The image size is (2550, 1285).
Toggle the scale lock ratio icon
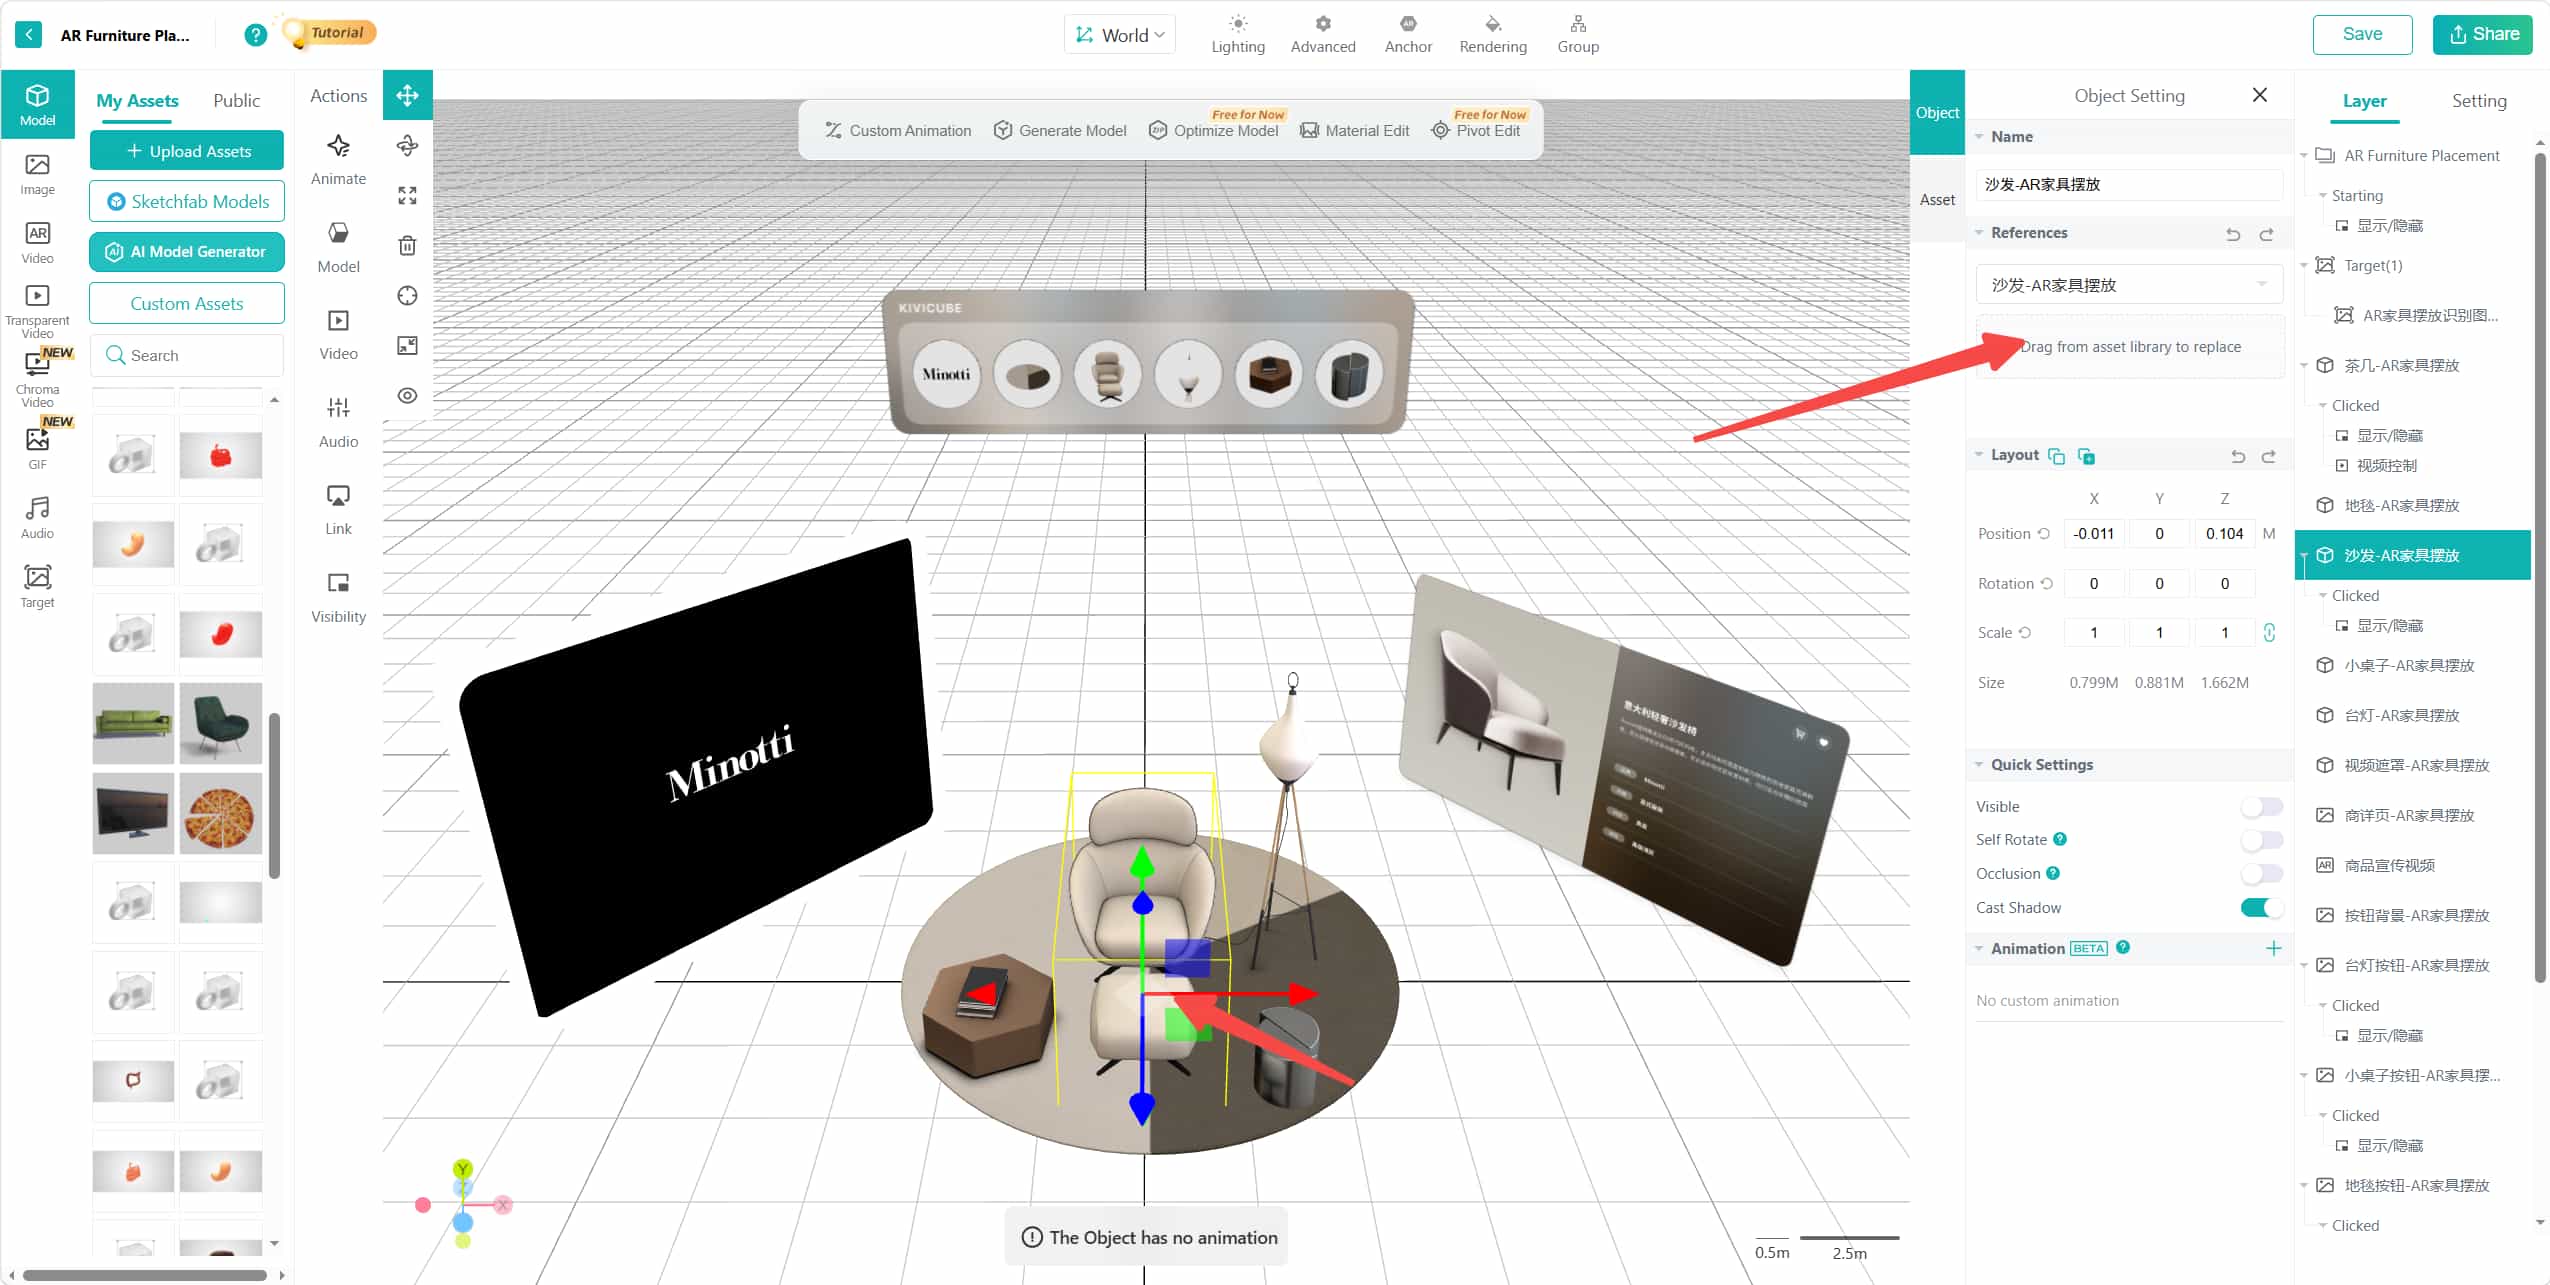coord(2269,632)
